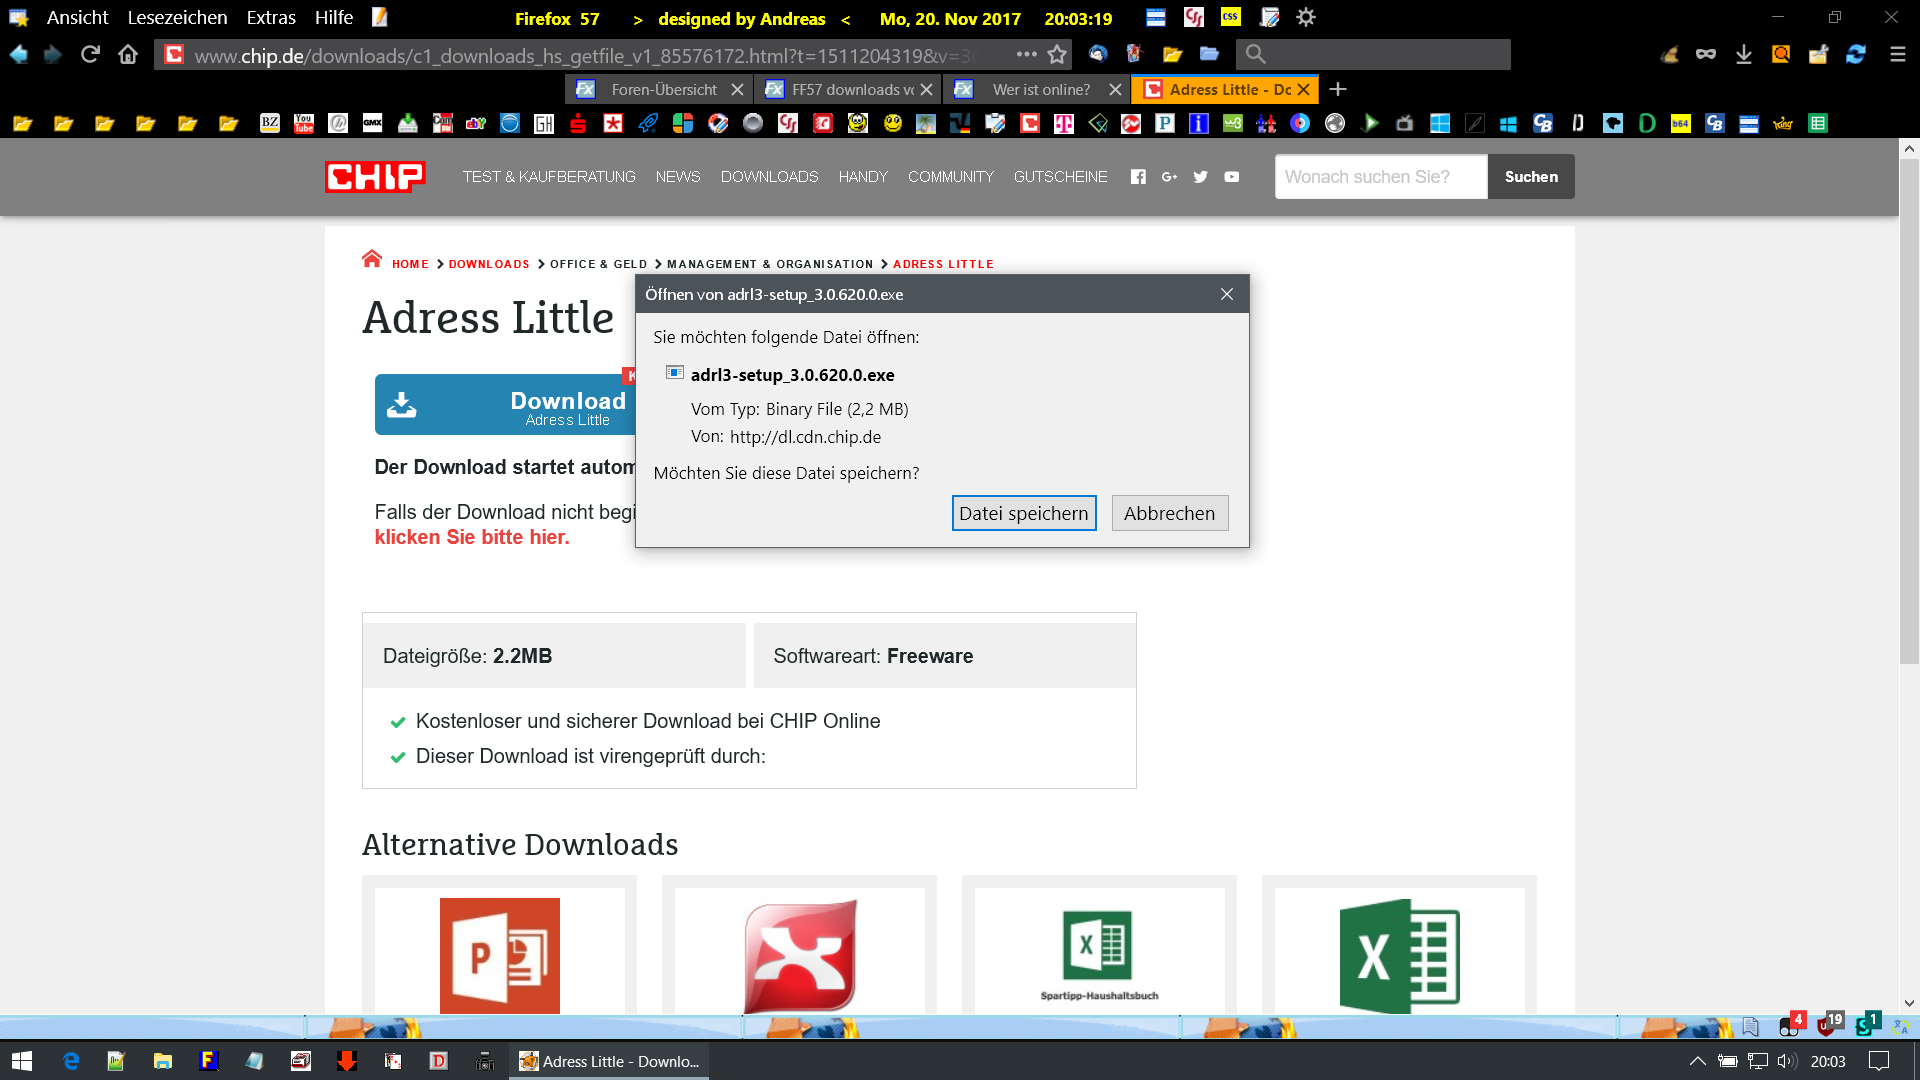This screenshot has height=1080, width=1920.
Task: Click the Home button icon
Action: tap(128, 54)
